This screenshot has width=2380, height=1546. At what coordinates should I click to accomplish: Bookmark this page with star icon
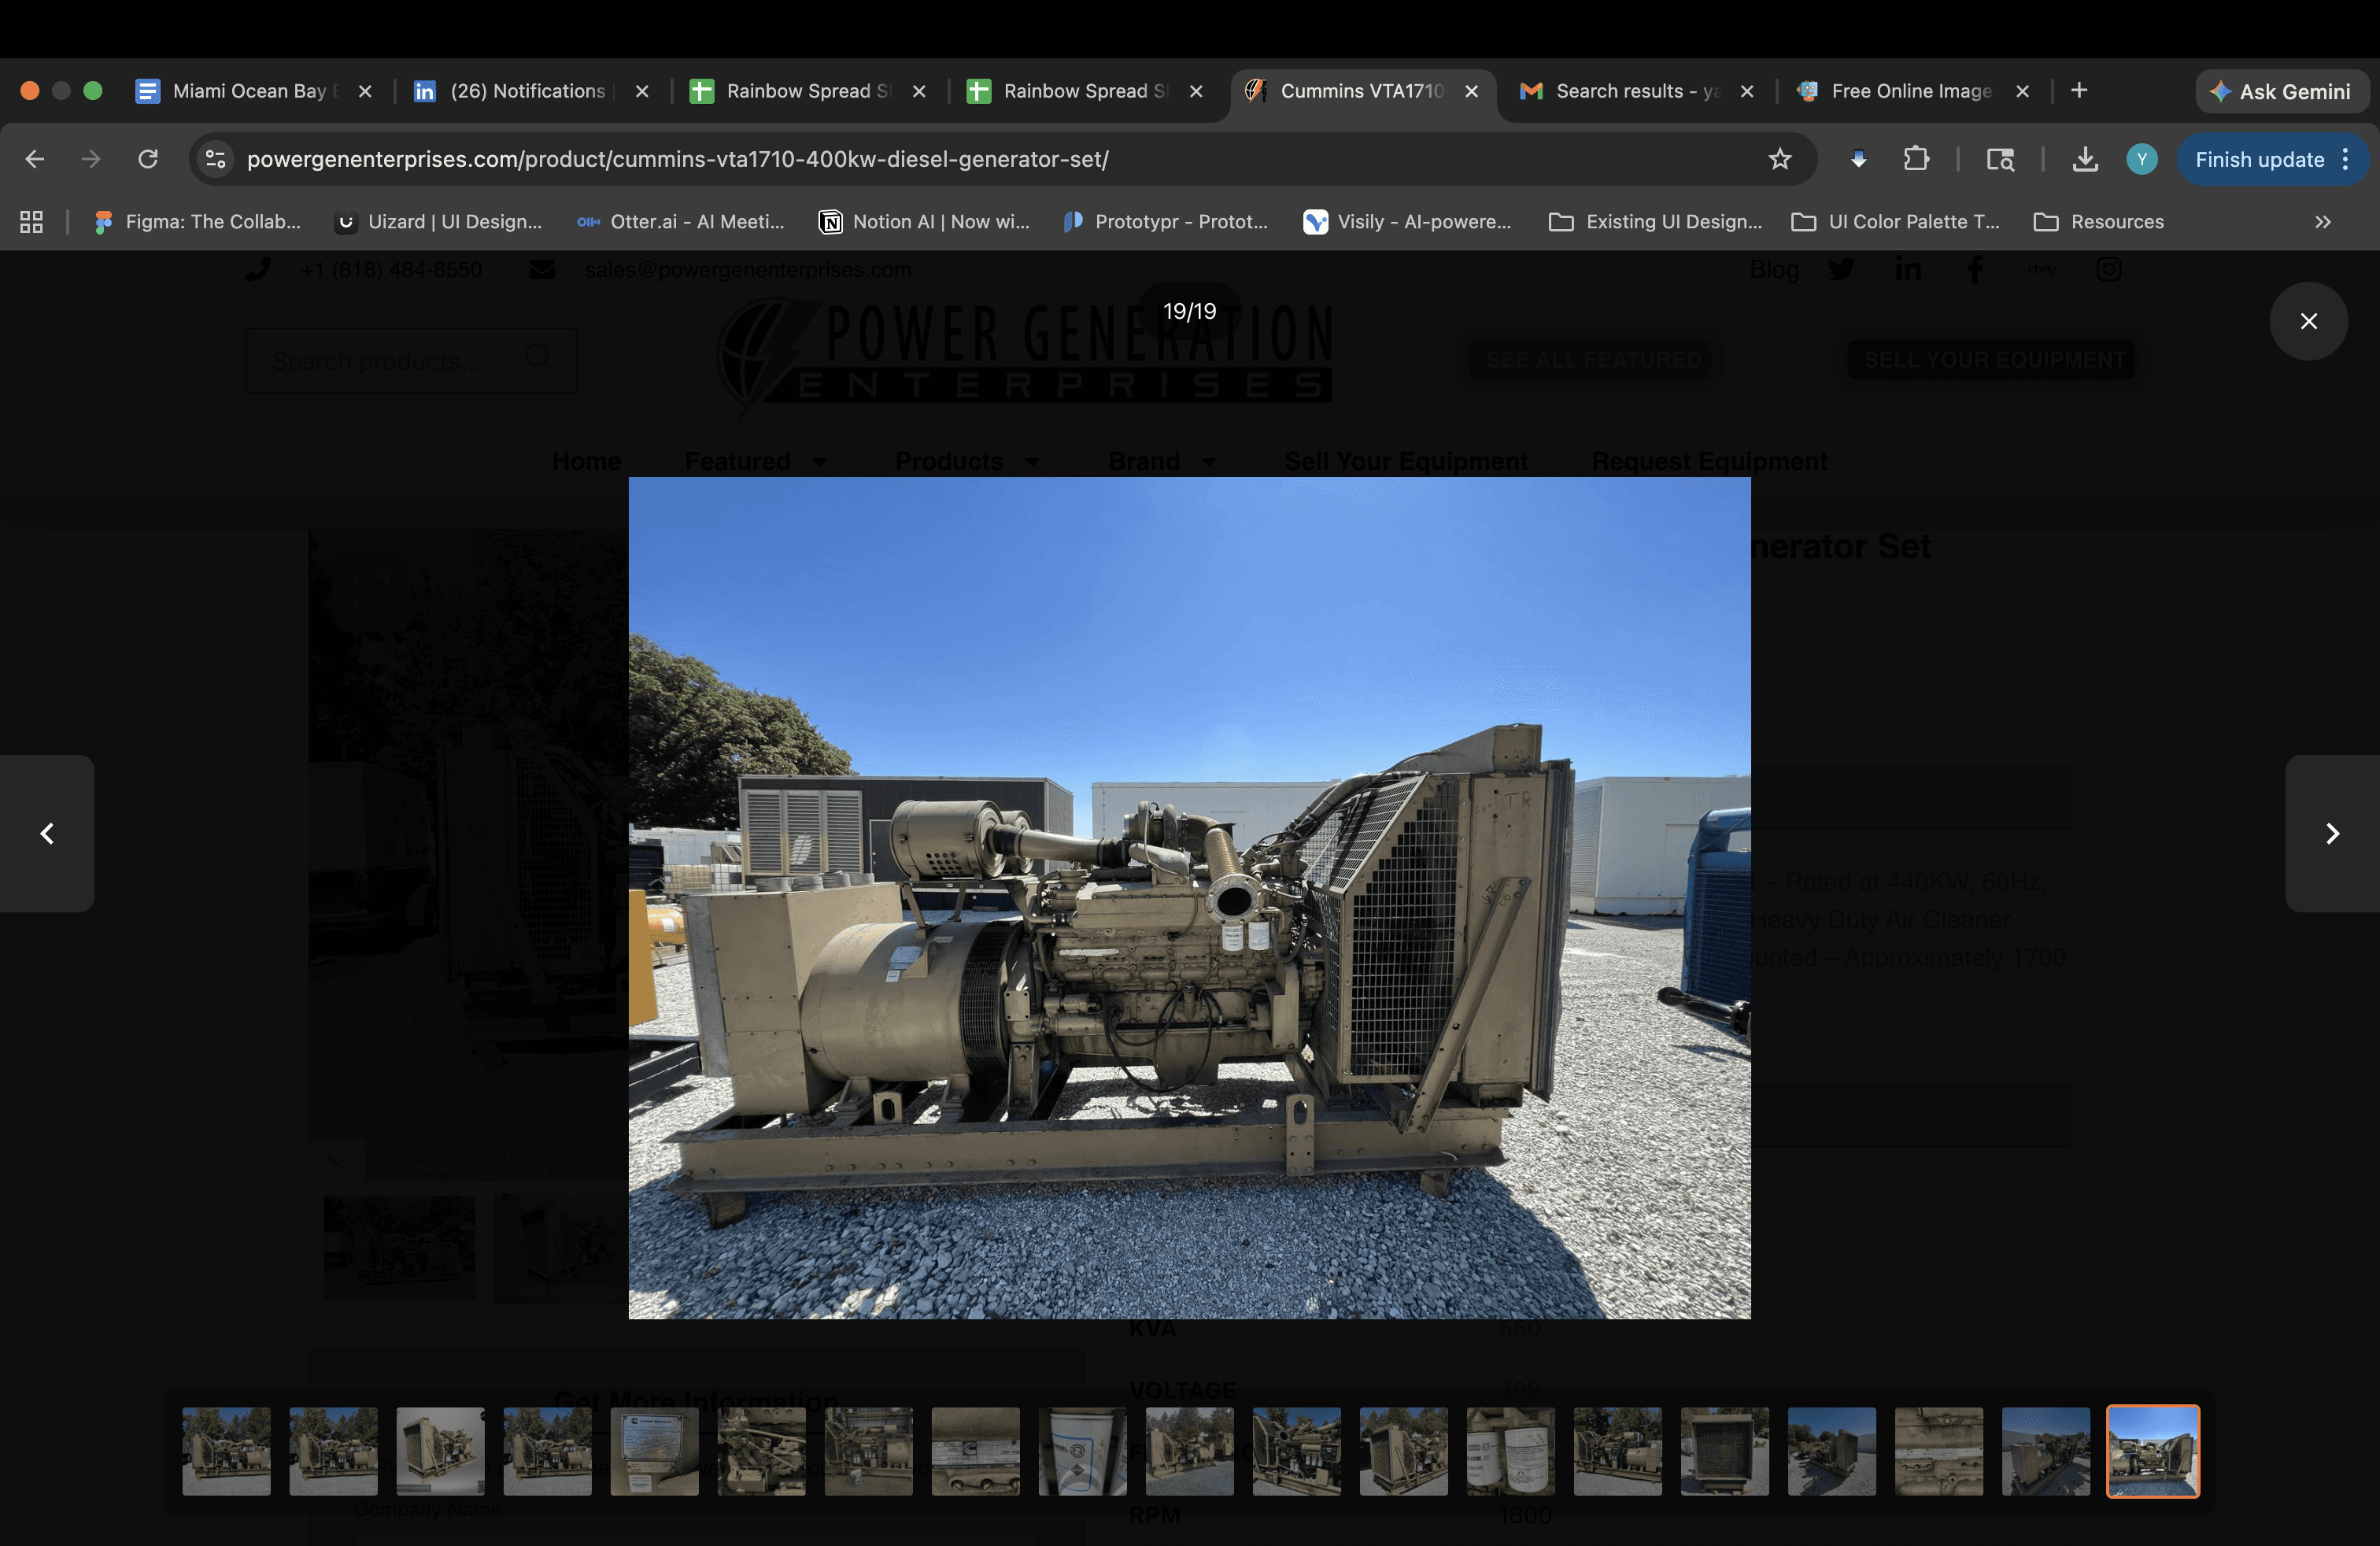(1779, 159)
